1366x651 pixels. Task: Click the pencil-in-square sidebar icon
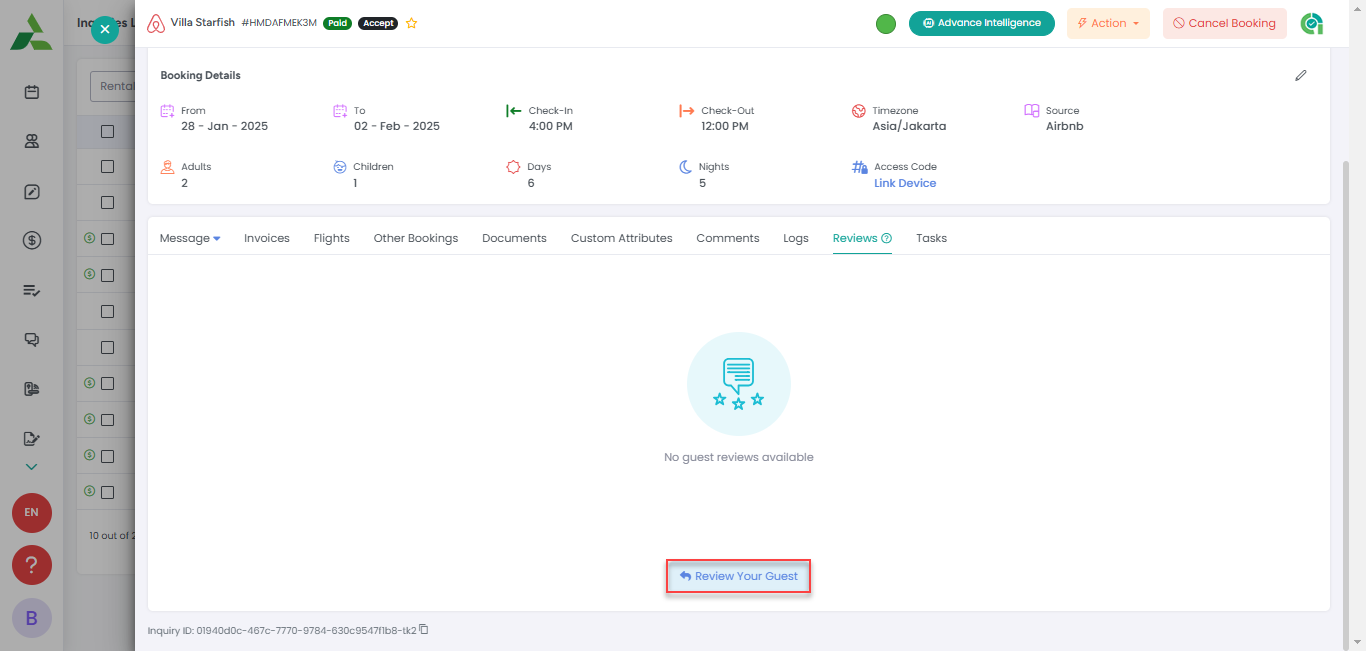coord(32,192)
